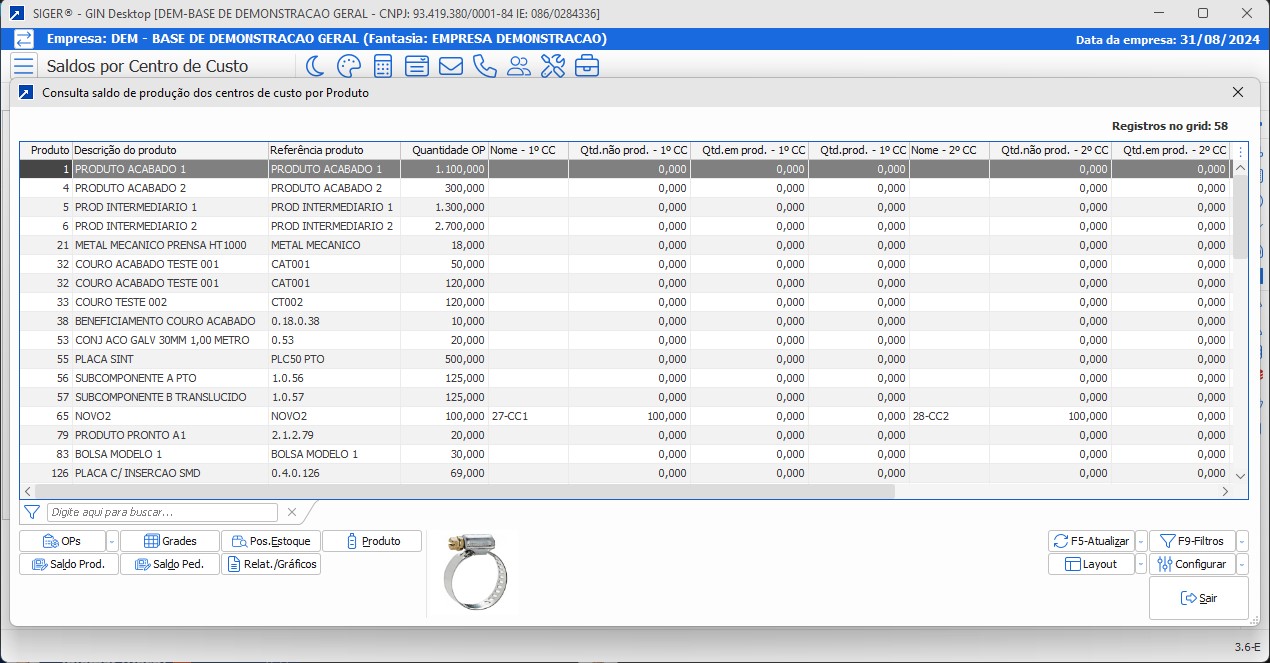This screenshot has width=1270, height=663.
Task: Open the calculator tool icon
Action: tap(382, 65)
